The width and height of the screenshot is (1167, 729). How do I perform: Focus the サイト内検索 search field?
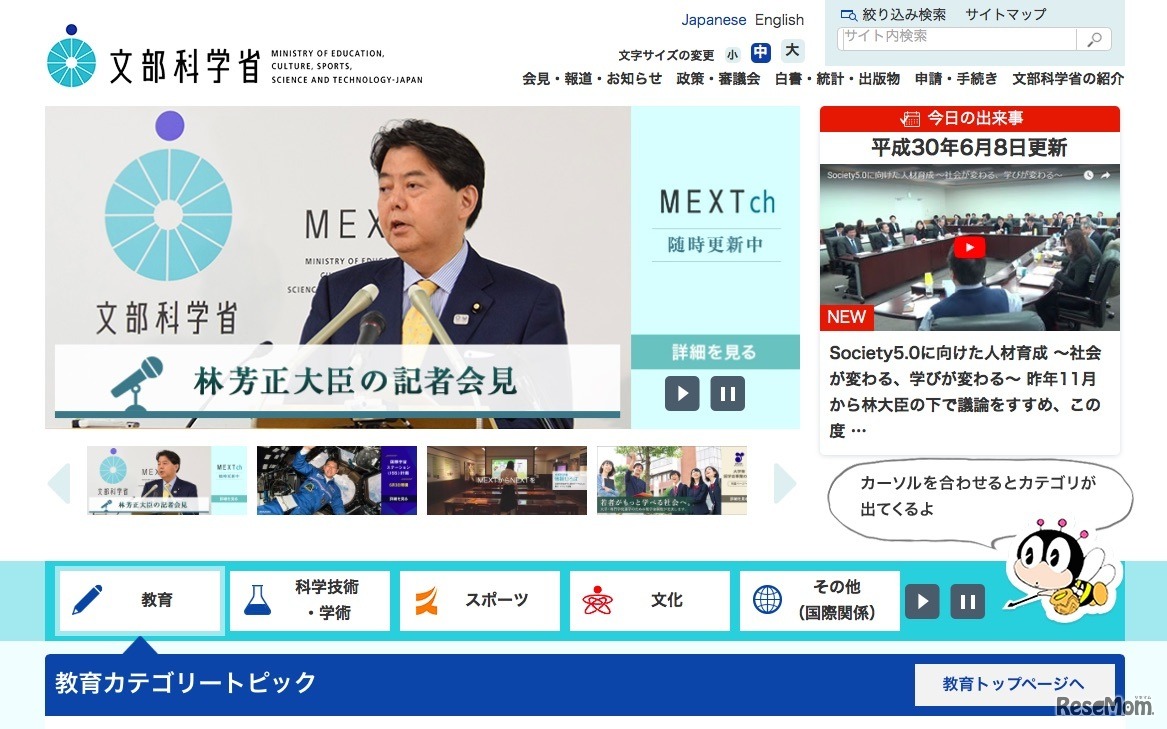[957, 38]
